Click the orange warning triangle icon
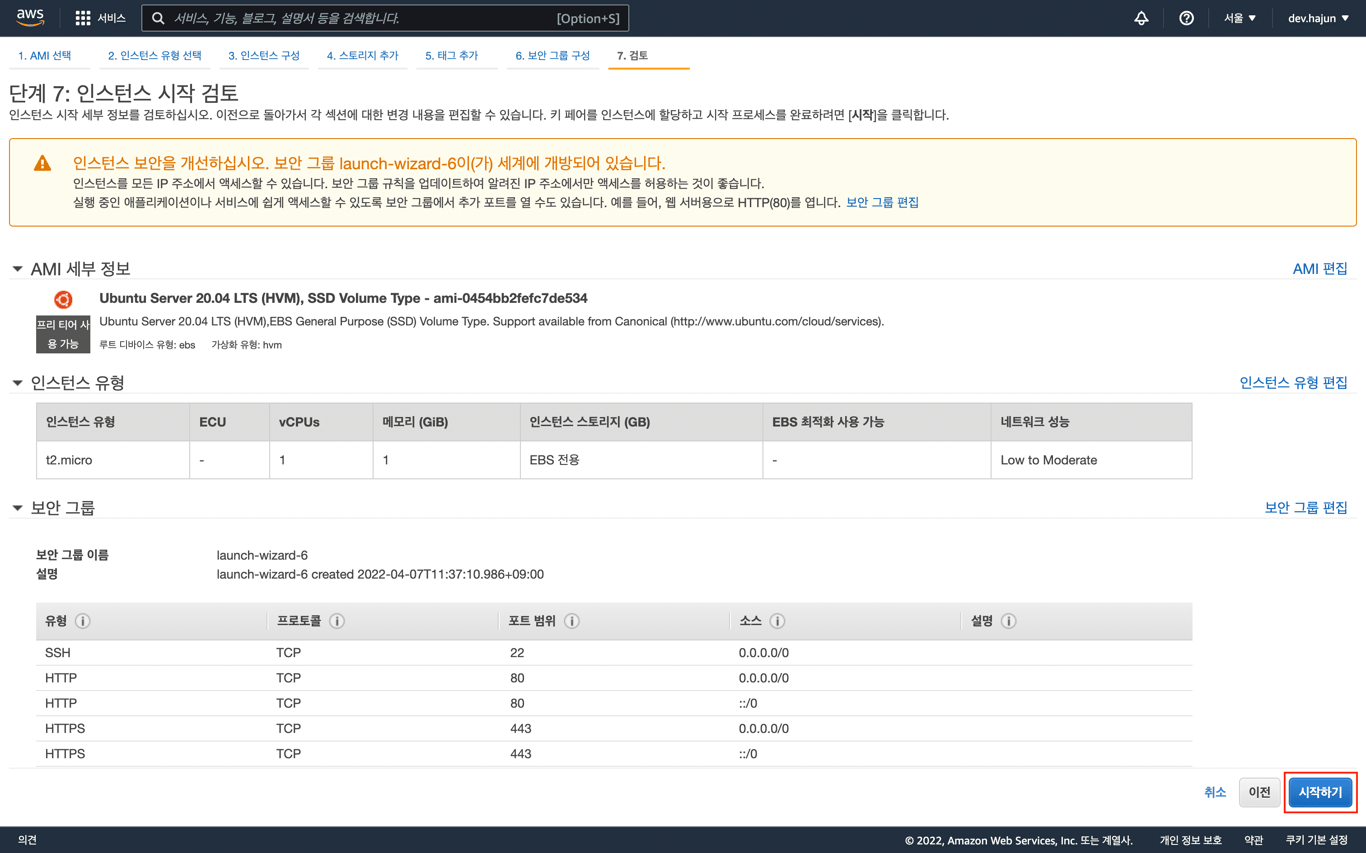This screenshot has height=853, width=1366. (42, 163)
